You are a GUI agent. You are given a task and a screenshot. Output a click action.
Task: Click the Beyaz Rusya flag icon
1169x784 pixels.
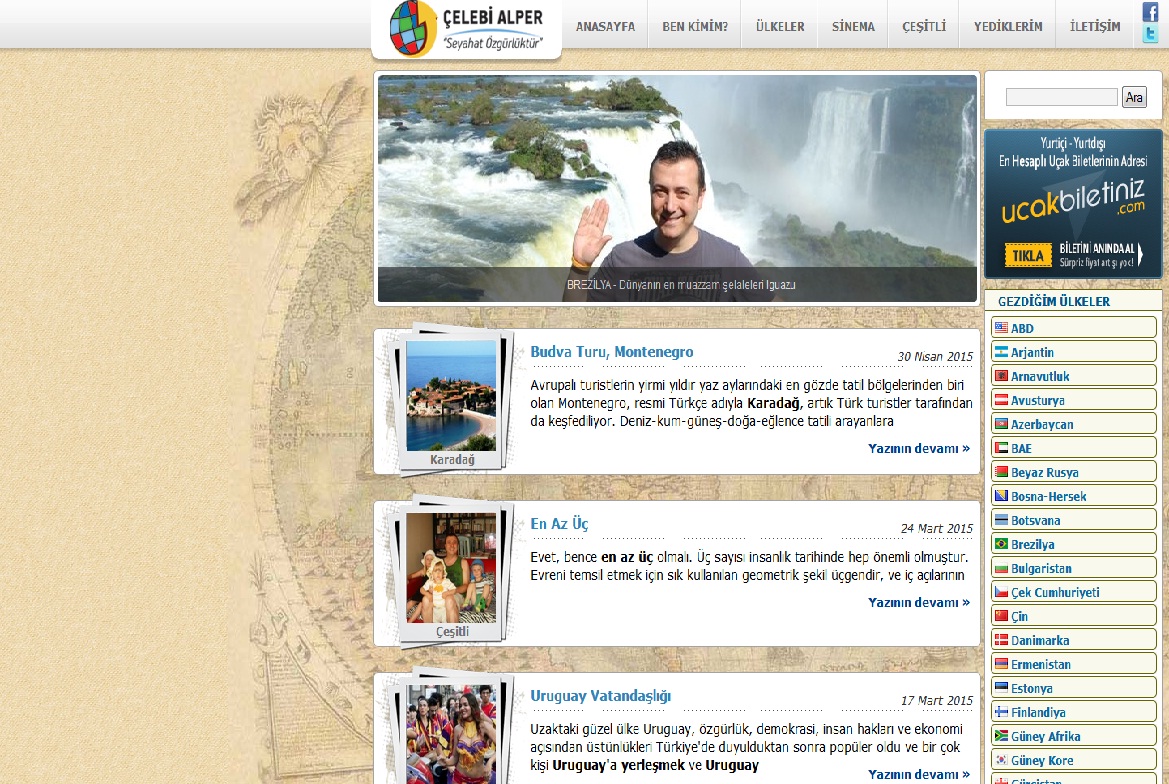pos(1001,472)
